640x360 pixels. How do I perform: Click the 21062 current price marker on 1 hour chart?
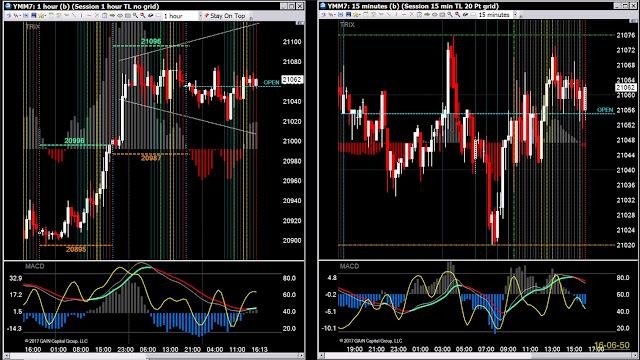(x=292, y=80)
